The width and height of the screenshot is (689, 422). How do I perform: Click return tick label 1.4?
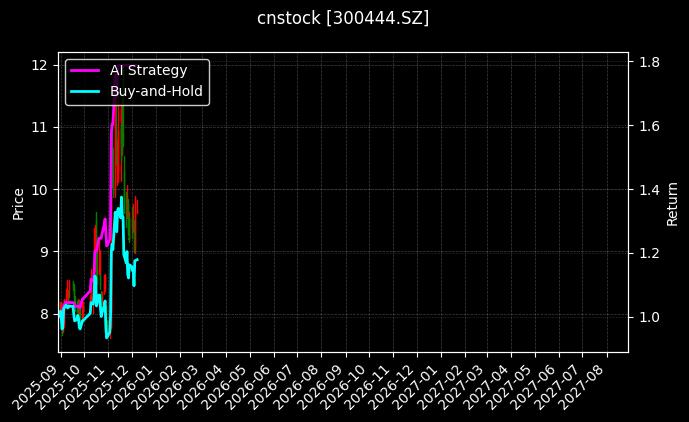point(649,190)
